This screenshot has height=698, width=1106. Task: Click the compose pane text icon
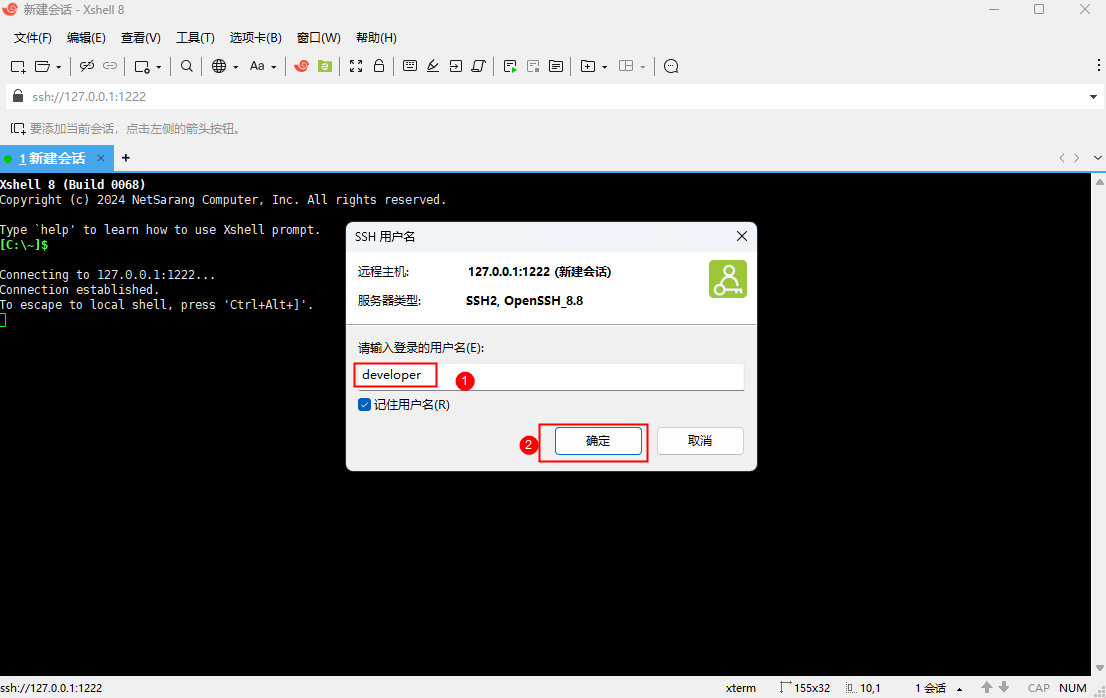tap(556, 66)
